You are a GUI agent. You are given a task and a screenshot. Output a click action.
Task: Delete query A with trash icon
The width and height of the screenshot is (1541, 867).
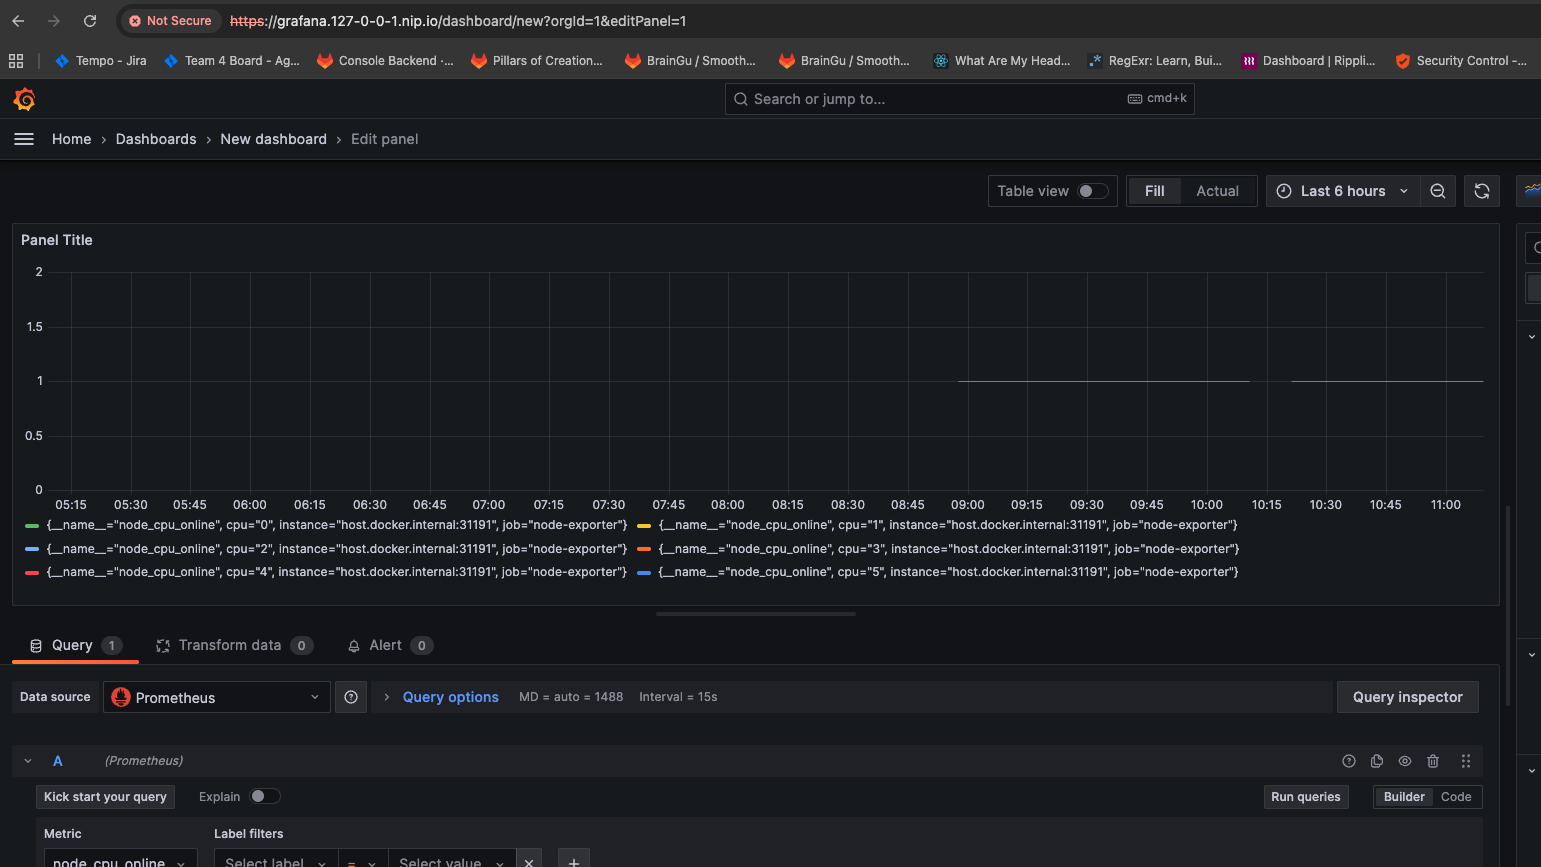coord(1433,761)
